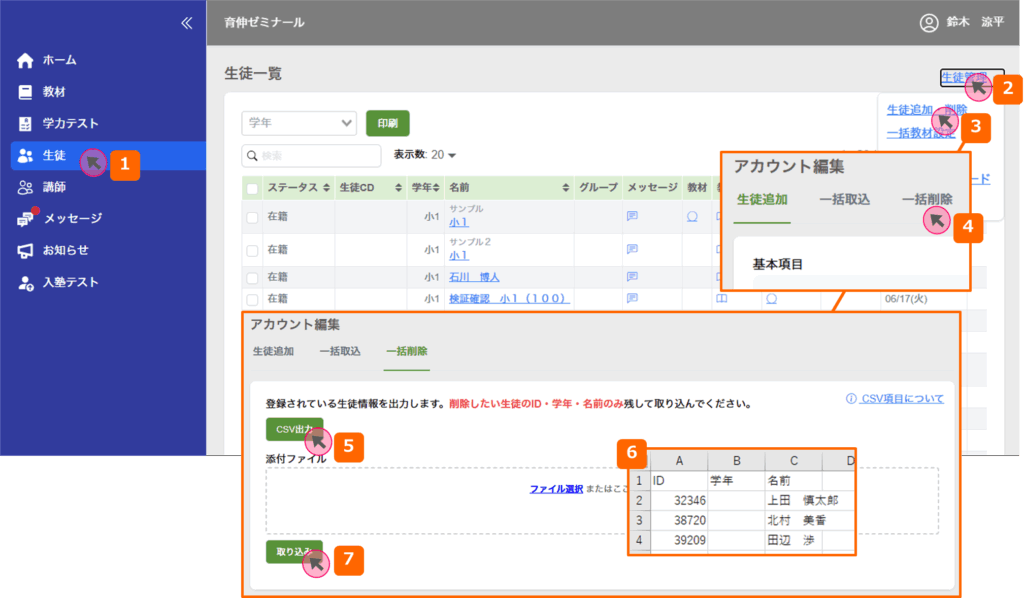Toggle the select-all checkbox in the table header
The height and width of the screenshot is (598, 1024).
coord(253,188)
